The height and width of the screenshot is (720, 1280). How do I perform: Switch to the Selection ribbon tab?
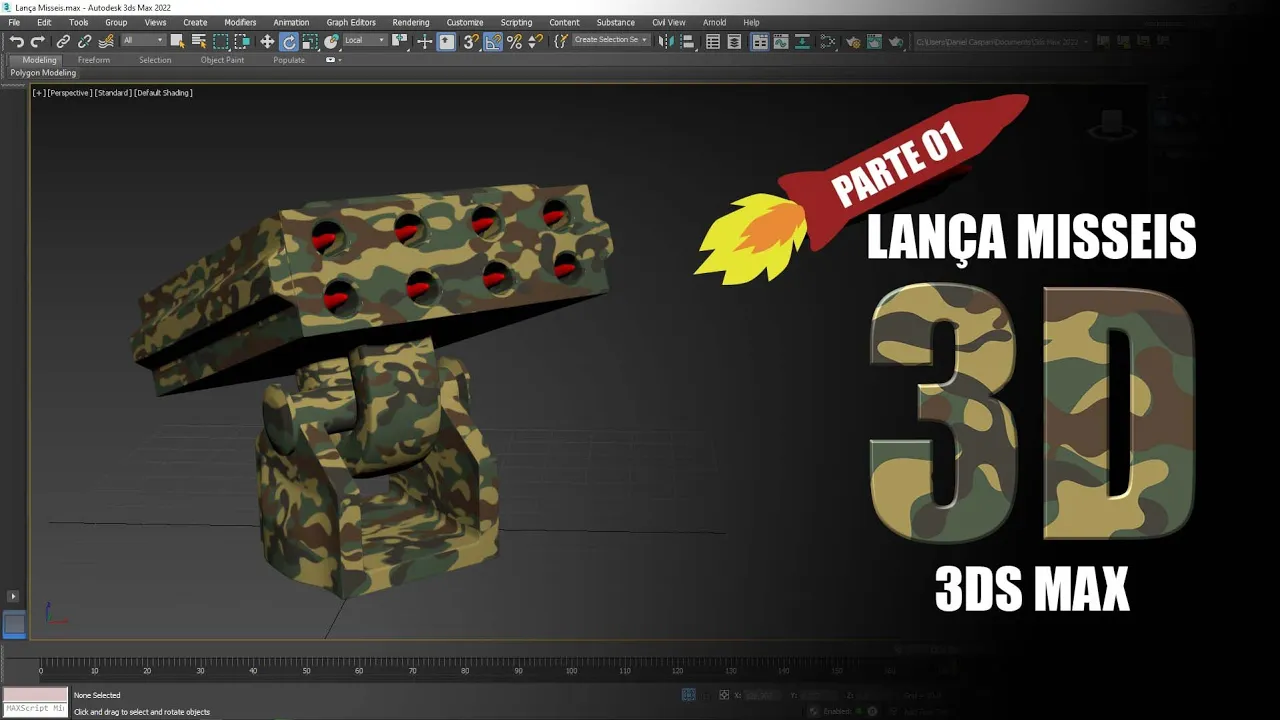point(155,60)
